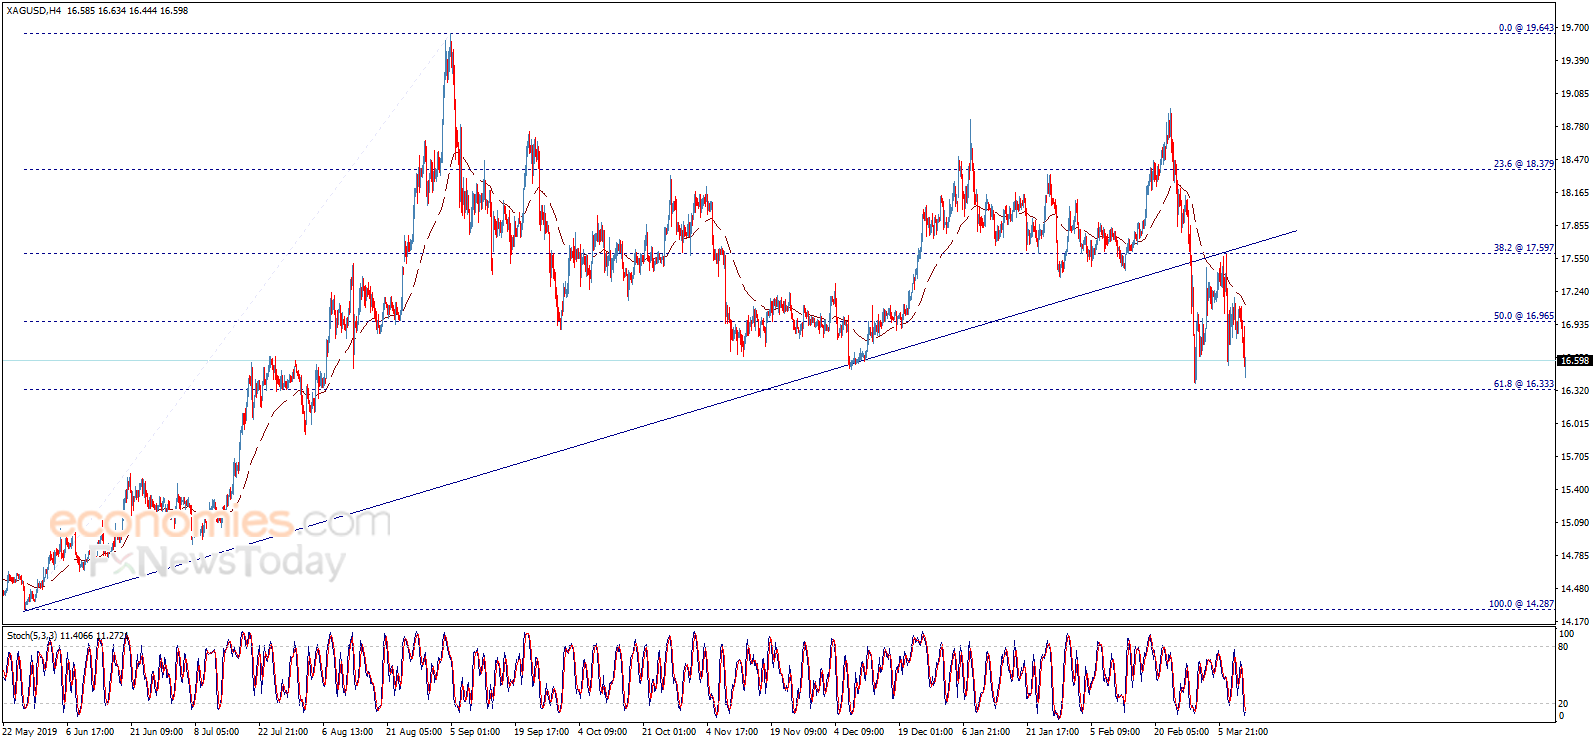The image size is (1596, 743).
Task: Select the 21 Jan 17:00 time label
Action: click(x=1052, y=732)
